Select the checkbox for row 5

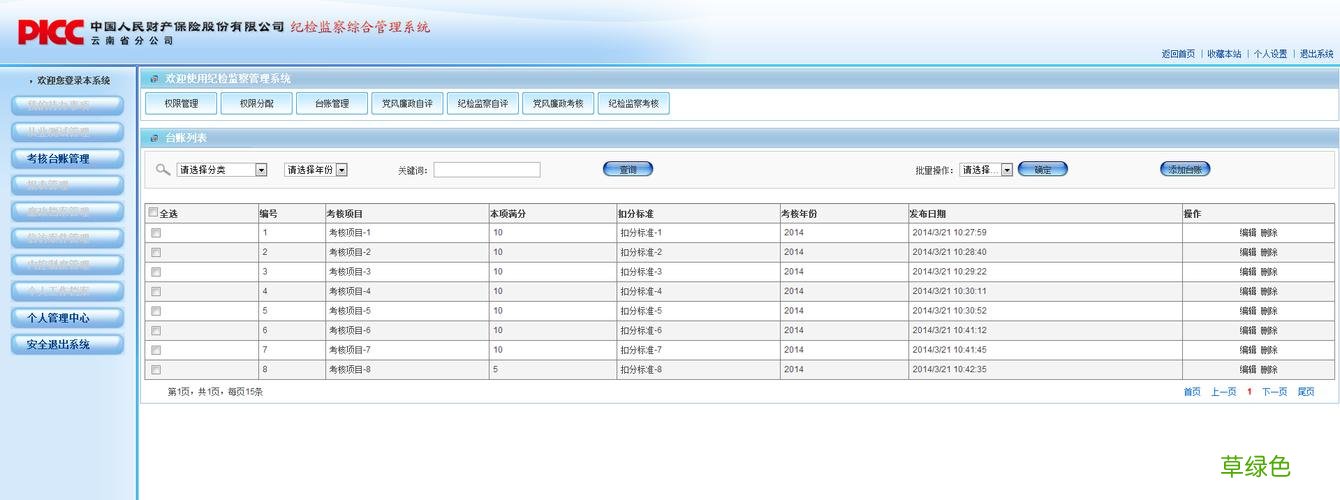[x=156, y=311]
